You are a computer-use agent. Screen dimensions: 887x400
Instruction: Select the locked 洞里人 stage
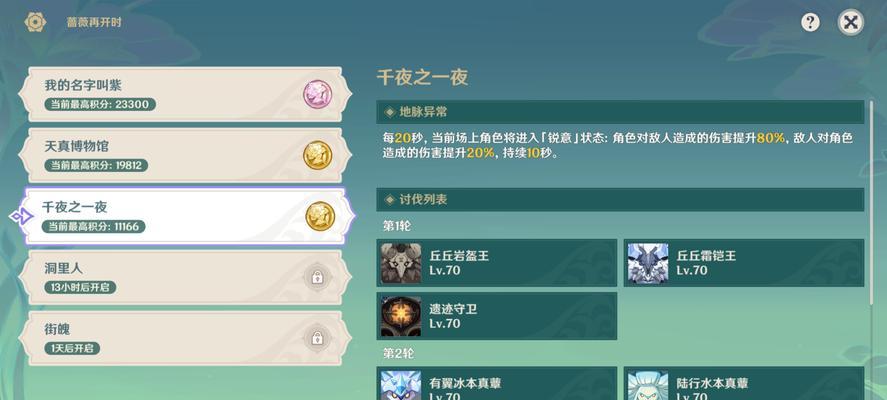click(185, 277)
